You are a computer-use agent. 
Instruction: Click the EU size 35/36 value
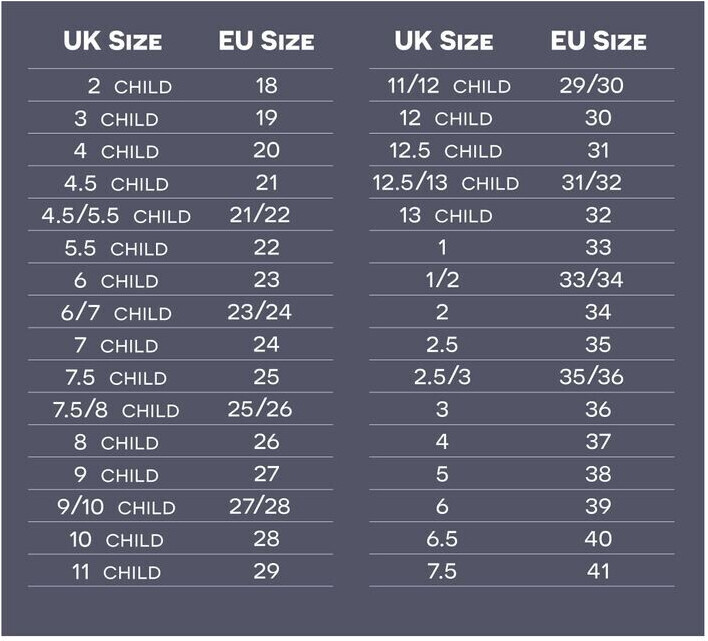tap(591, 378)
